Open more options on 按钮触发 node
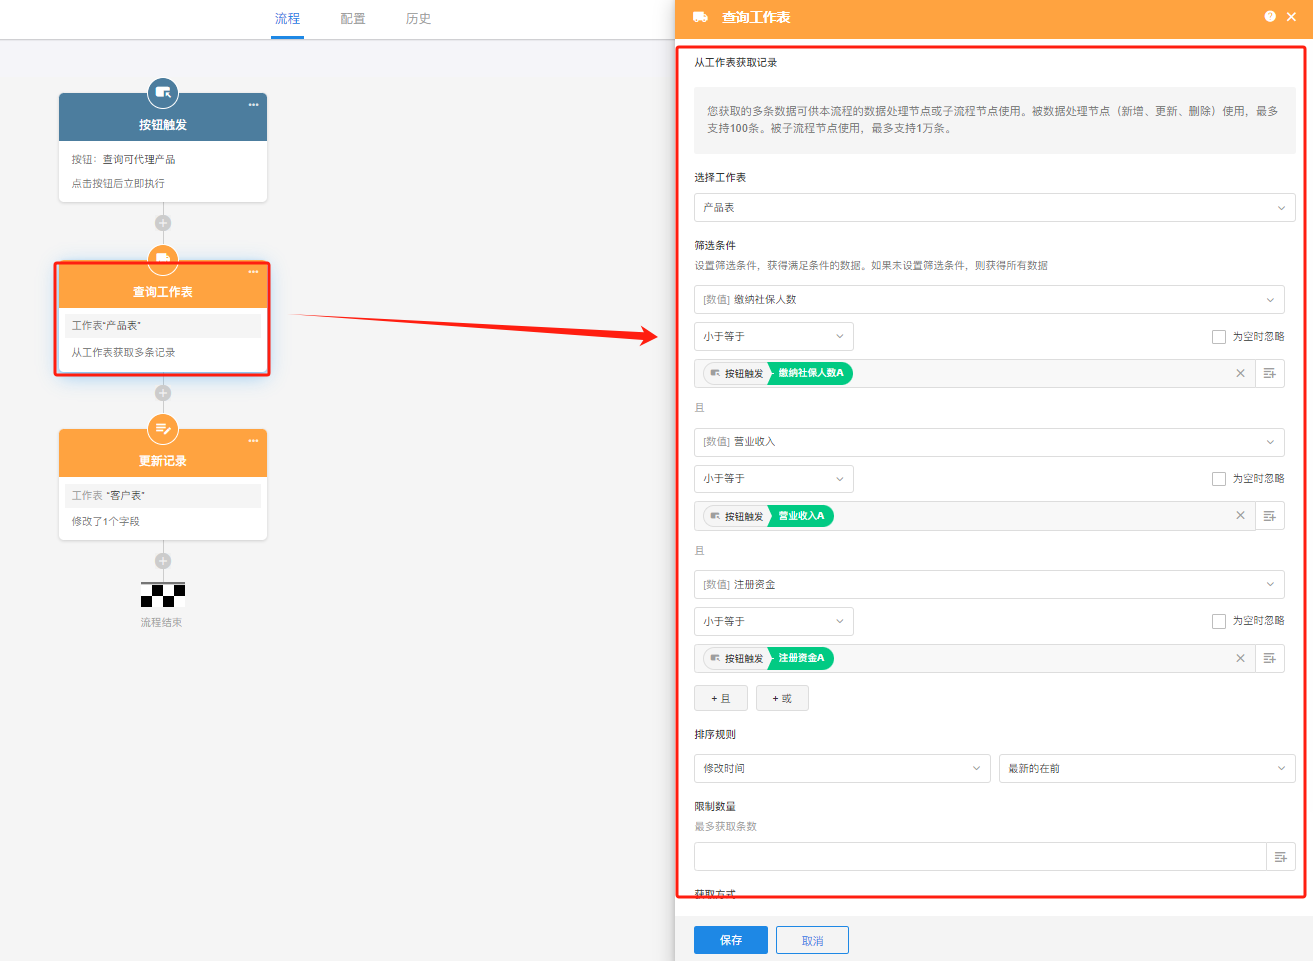 (253, 104)
